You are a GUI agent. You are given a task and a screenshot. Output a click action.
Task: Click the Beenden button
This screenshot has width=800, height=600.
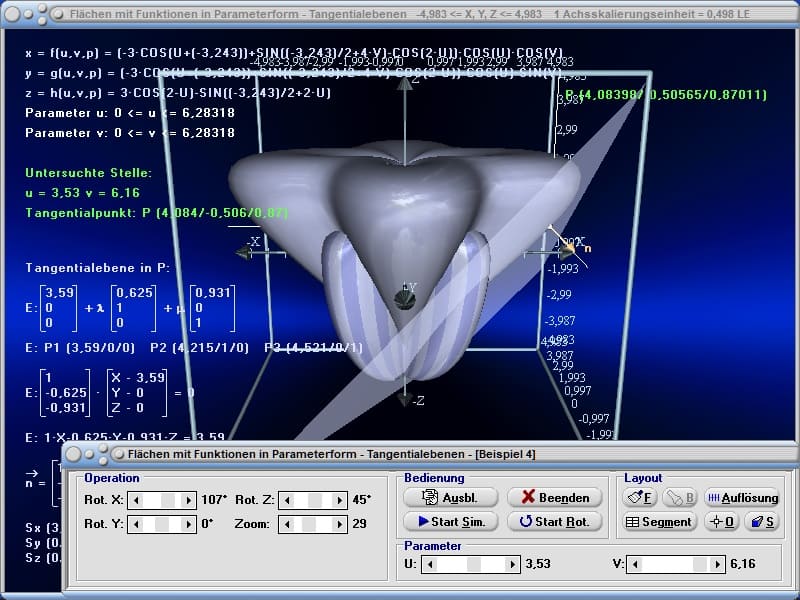click(x=555, y=497)
